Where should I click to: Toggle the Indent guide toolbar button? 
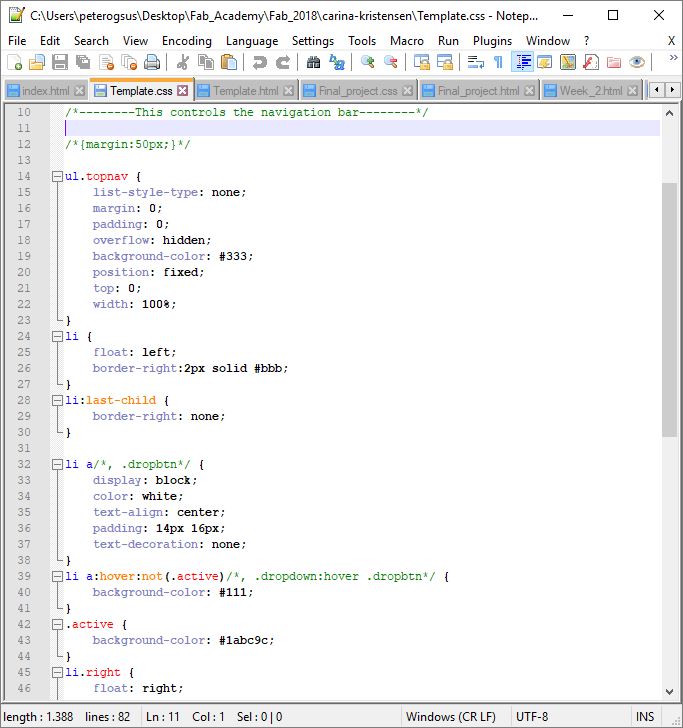521,63
